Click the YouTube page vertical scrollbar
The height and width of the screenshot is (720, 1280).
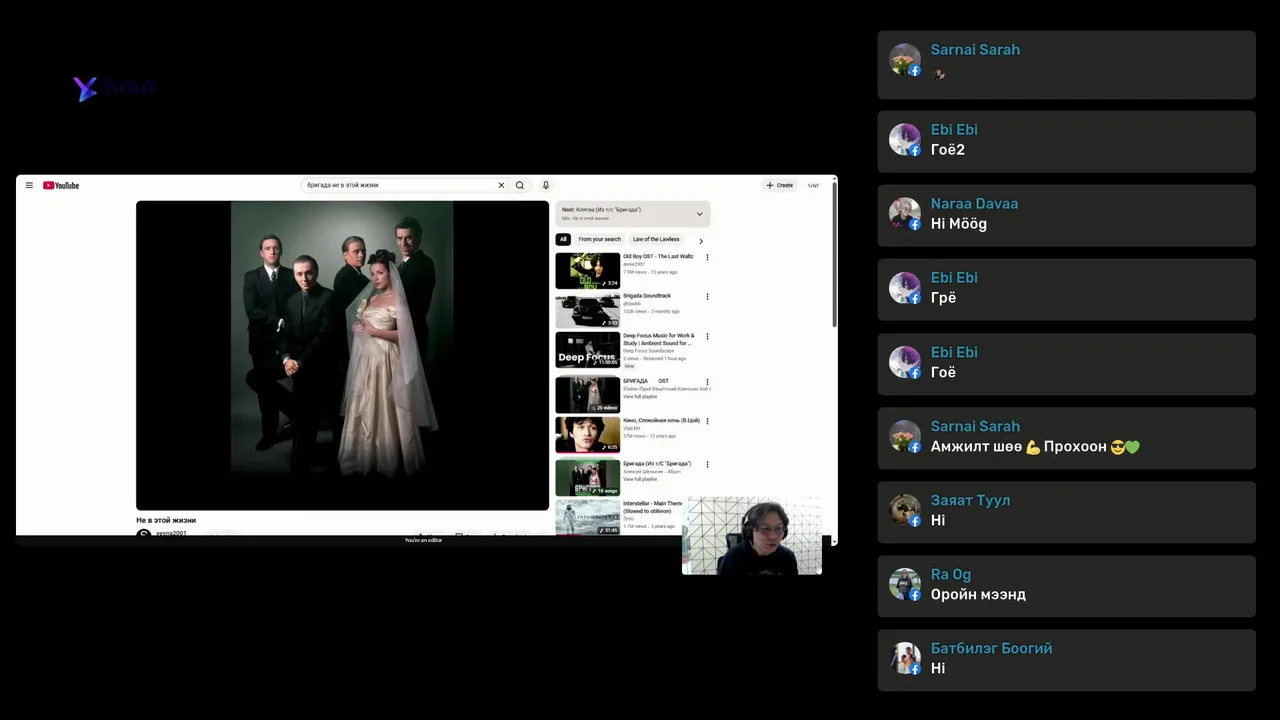coord(834,255)
